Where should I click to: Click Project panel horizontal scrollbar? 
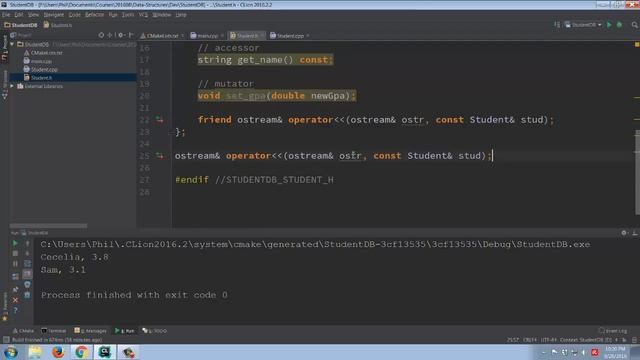pos(48,225)
